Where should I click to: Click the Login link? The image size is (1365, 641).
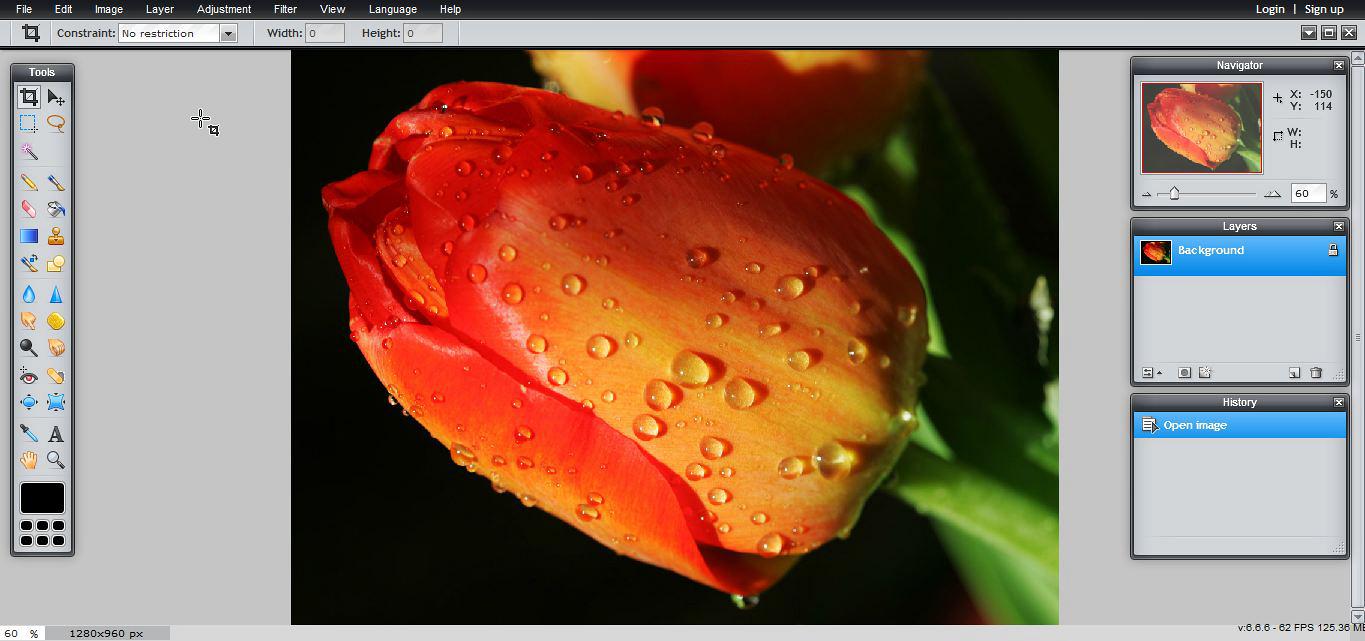pyautogui.click(x=1270, y=9)
